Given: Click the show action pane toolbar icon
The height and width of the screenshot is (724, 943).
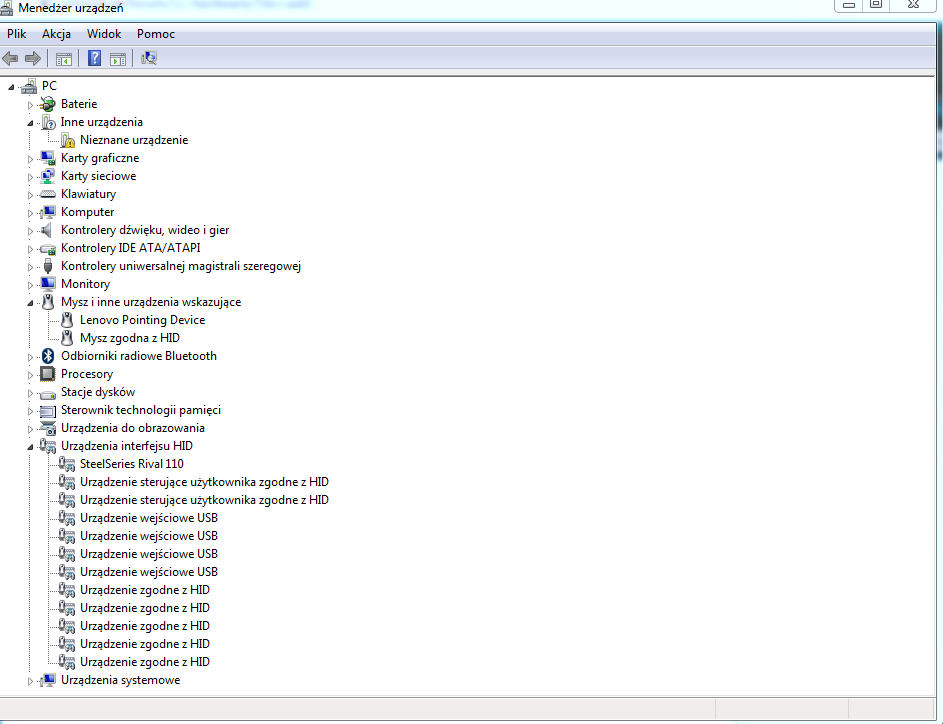Looking at the screenshot, I should point(118,58).
